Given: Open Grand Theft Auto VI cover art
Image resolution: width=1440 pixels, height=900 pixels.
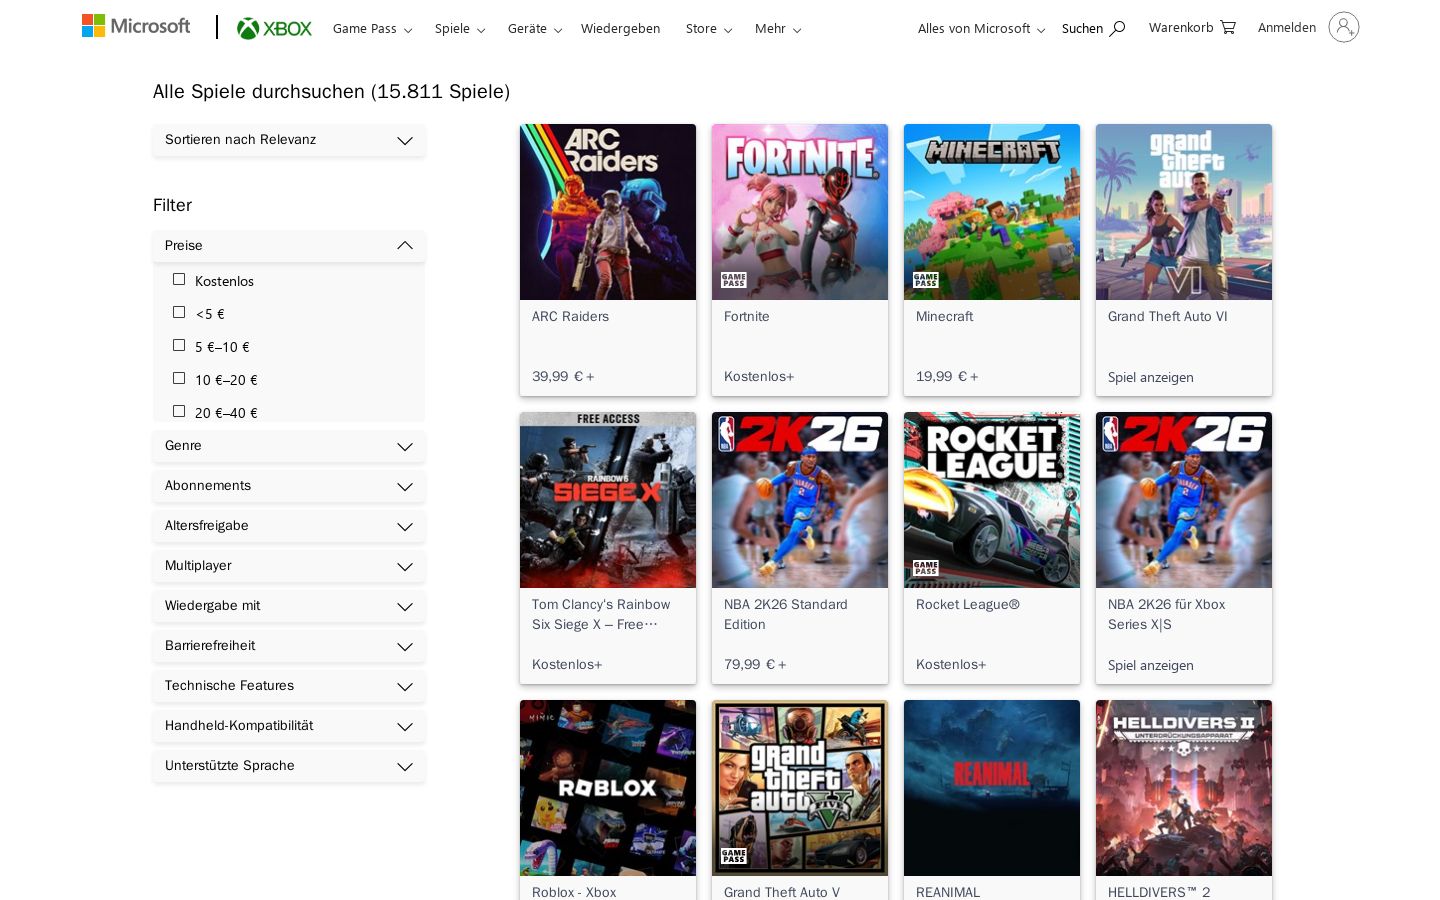Looking at the screenshot, I should tap(1184, 212).
